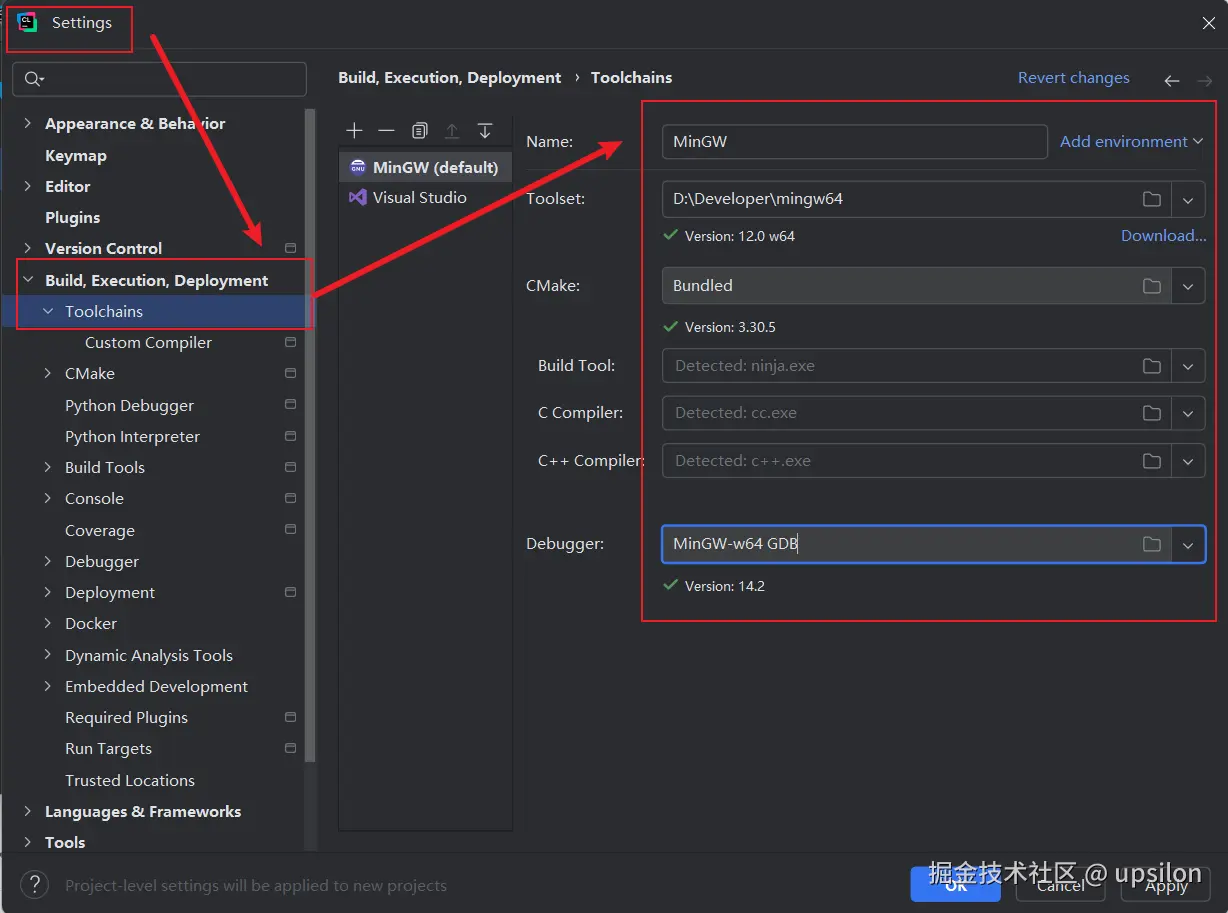
Task: Open the Toolset dropdown arrow
Action: (1188, 199)
